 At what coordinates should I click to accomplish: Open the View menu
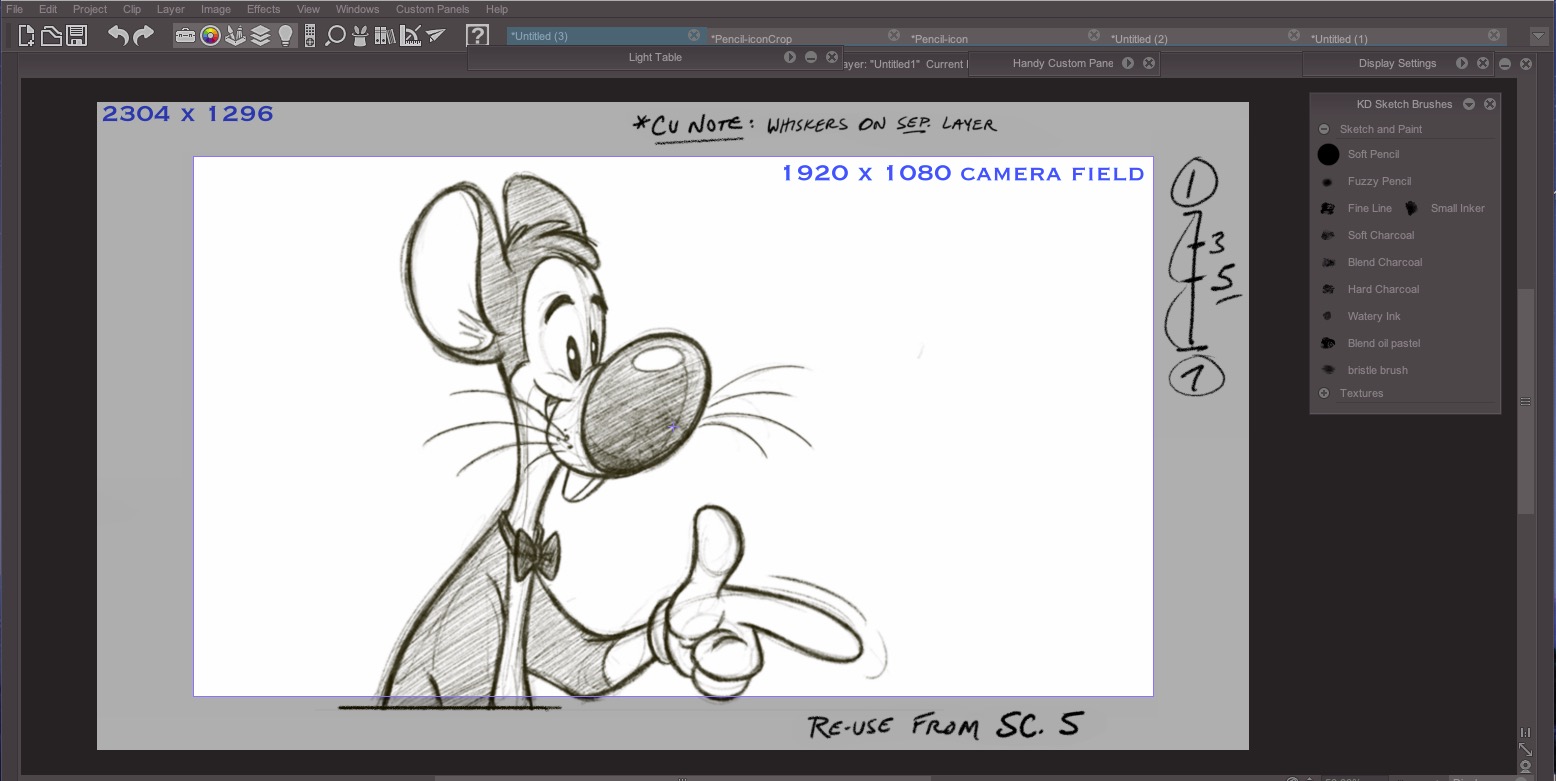click(308, 9)
